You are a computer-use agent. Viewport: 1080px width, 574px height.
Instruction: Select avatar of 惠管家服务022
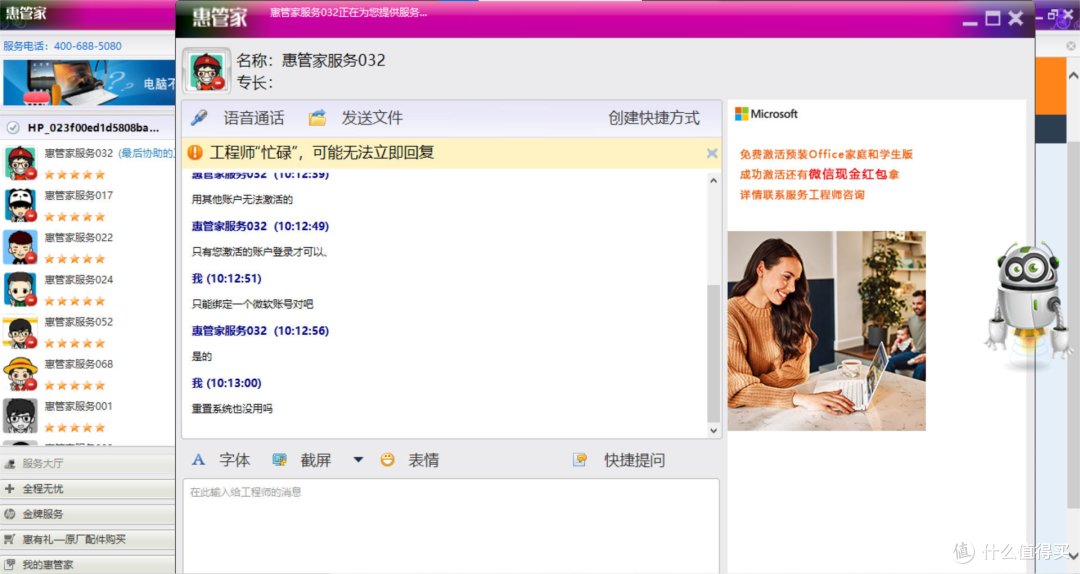[20, 247]
